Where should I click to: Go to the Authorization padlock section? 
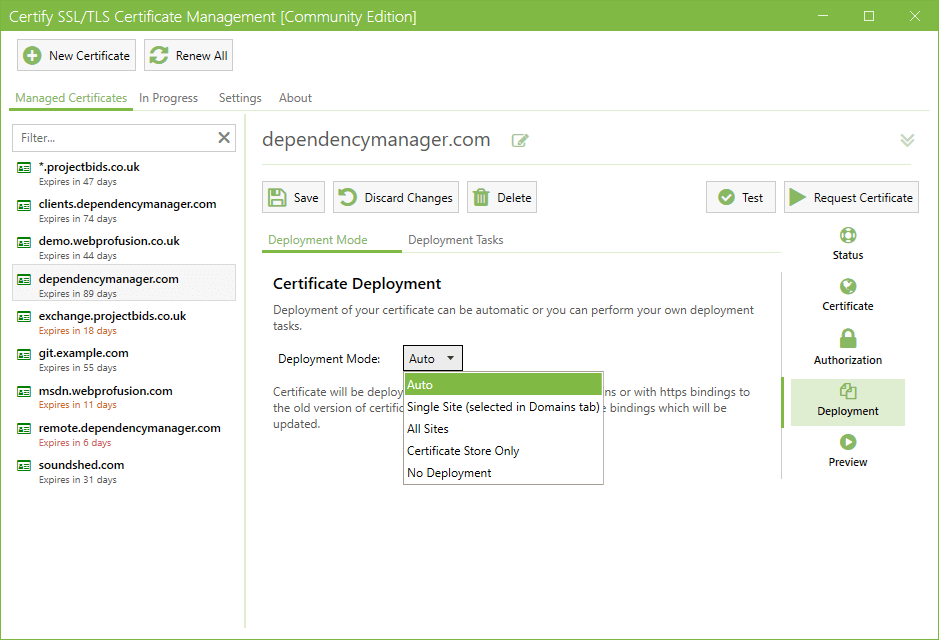tap(848, 348)
